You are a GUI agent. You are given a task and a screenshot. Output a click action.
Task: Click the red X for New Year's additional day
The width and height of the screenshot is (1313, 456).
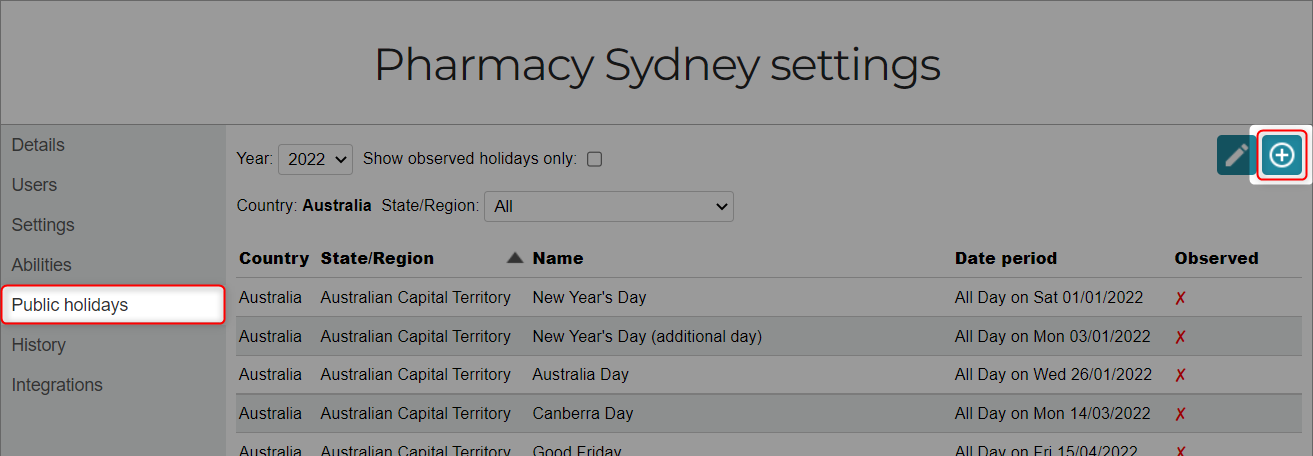1180,337
